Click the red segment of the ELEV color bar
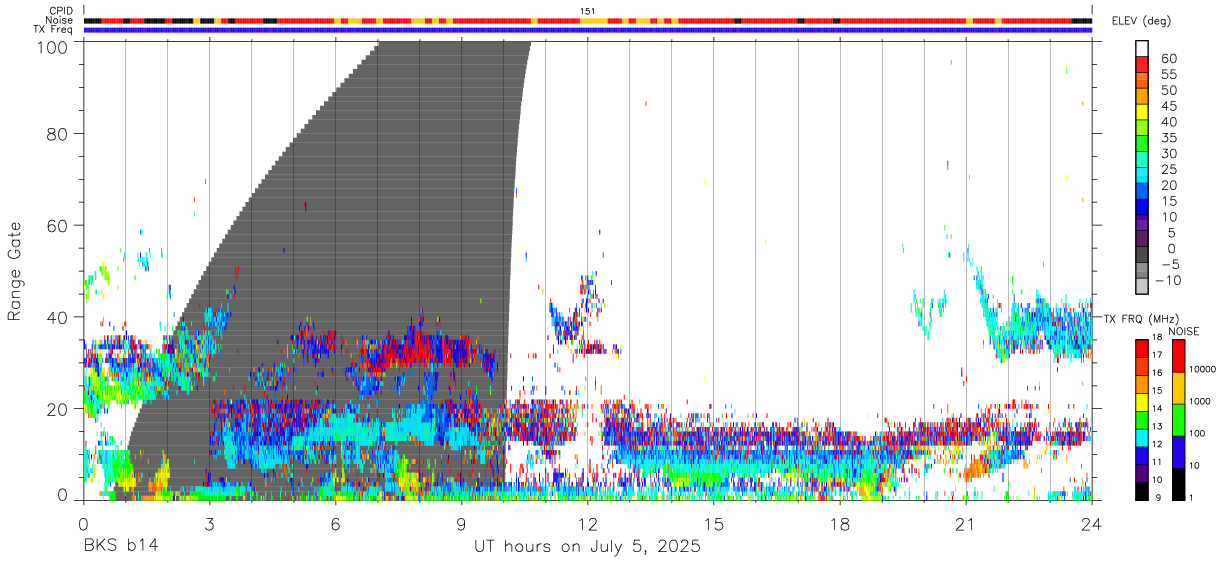 click(1142, 65)
